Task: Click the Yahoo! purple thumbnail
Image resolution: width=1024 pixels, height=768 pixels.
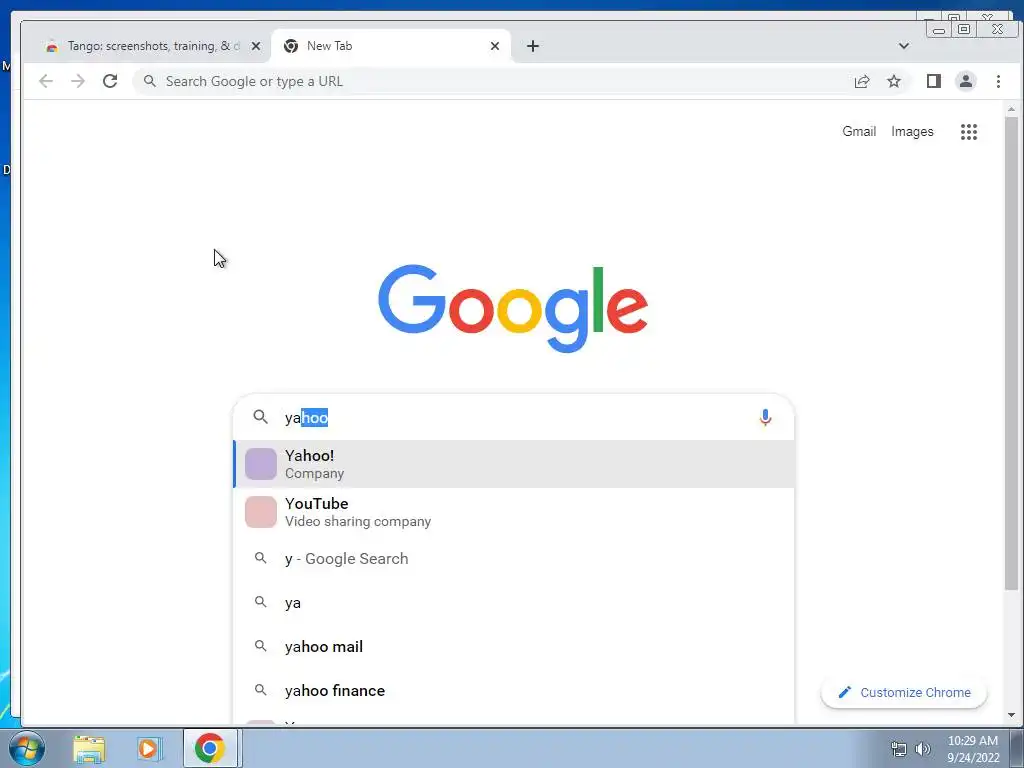Action: (x=261, y=464)
